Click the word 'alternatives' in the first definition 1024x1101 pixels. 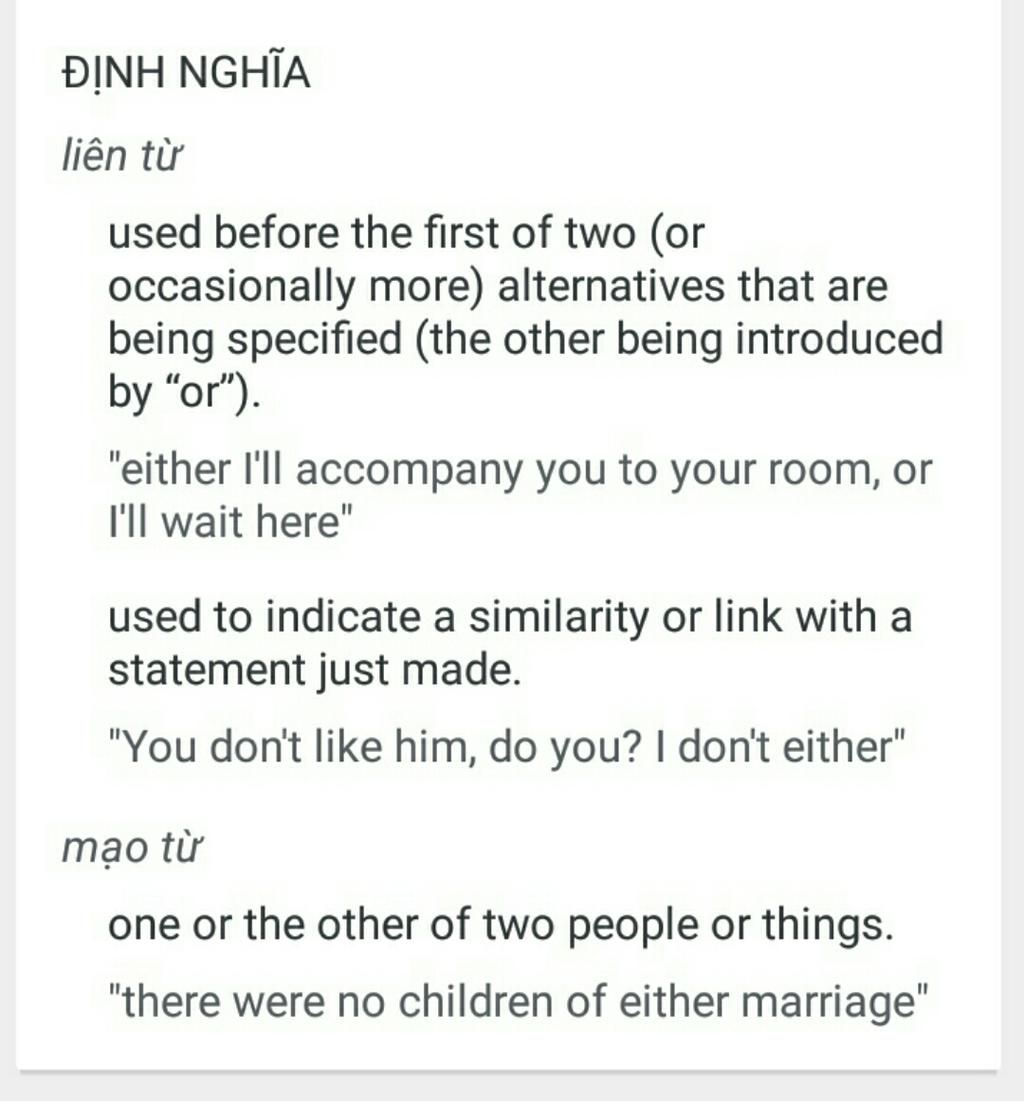point(611,286)
